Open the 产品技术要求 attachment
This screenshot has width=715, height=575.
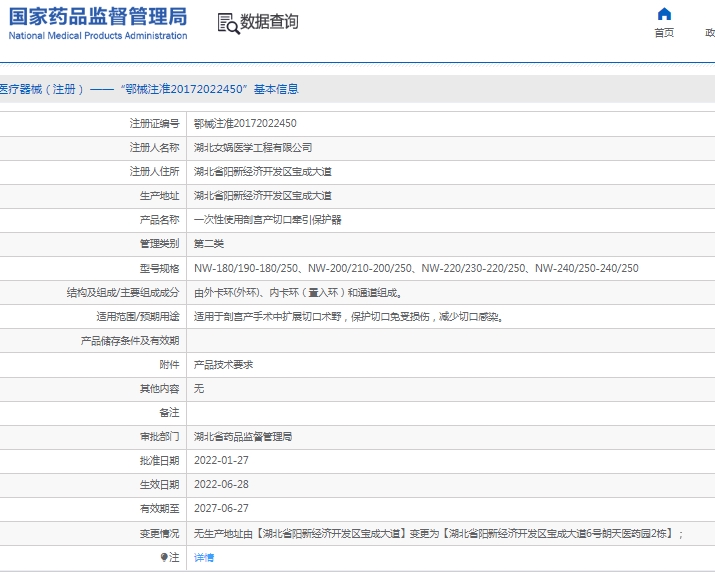coord(223,364)
